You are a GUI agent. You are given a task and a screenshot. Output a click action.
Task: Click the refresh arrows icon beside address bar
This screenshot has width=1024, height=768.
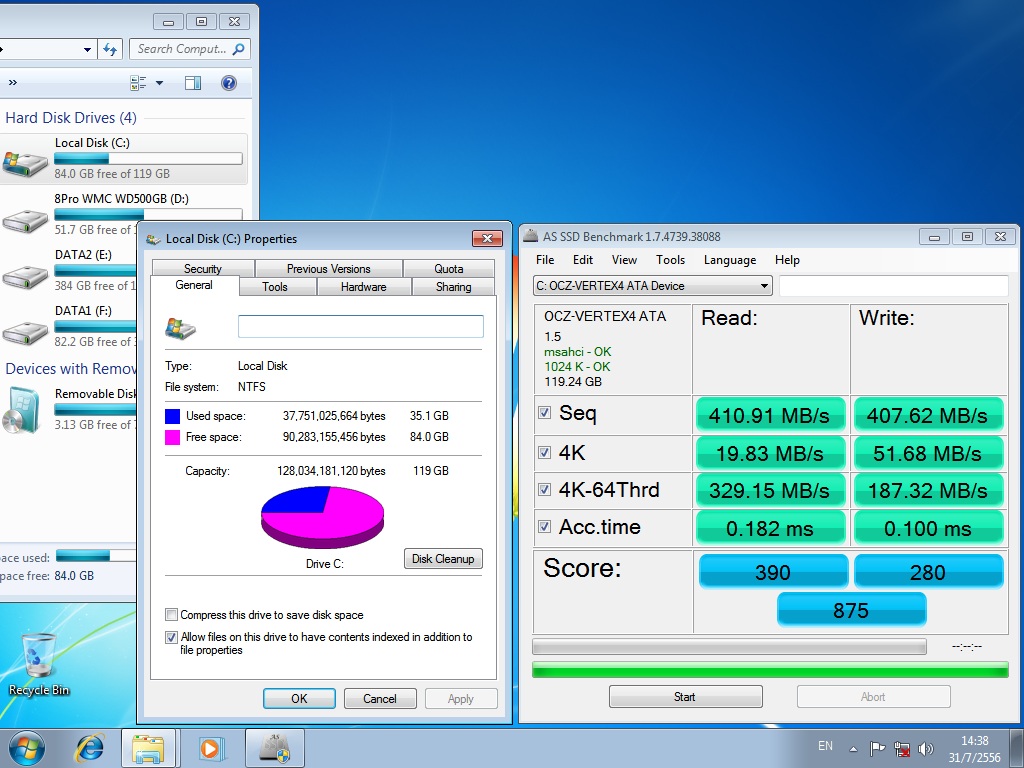110,49
